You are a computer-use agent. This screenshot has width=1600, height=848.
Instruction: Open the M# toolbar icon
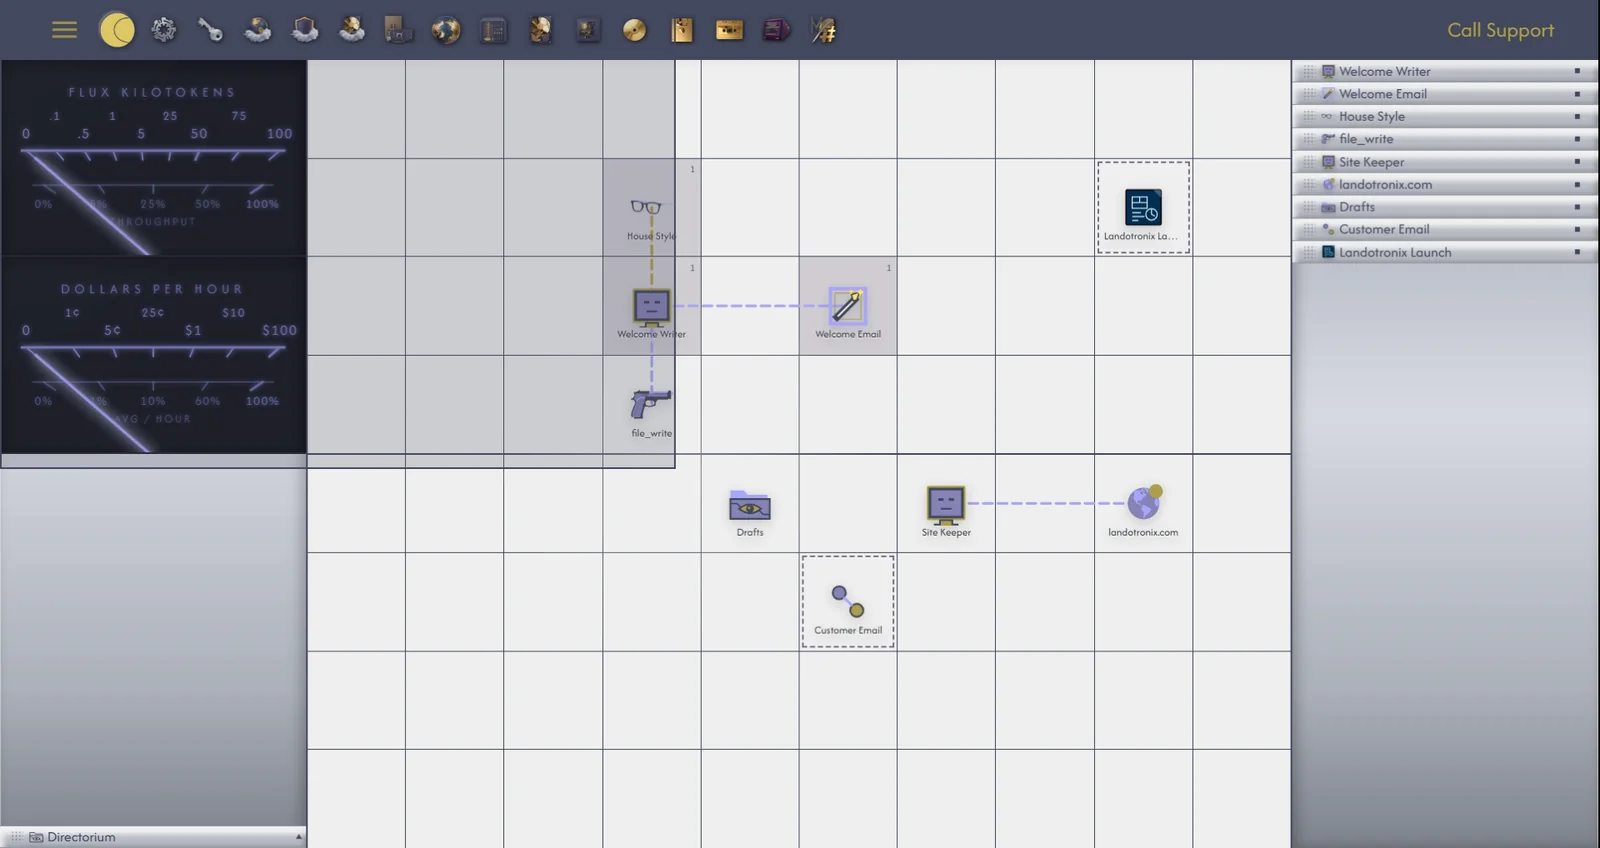(823, 30)
